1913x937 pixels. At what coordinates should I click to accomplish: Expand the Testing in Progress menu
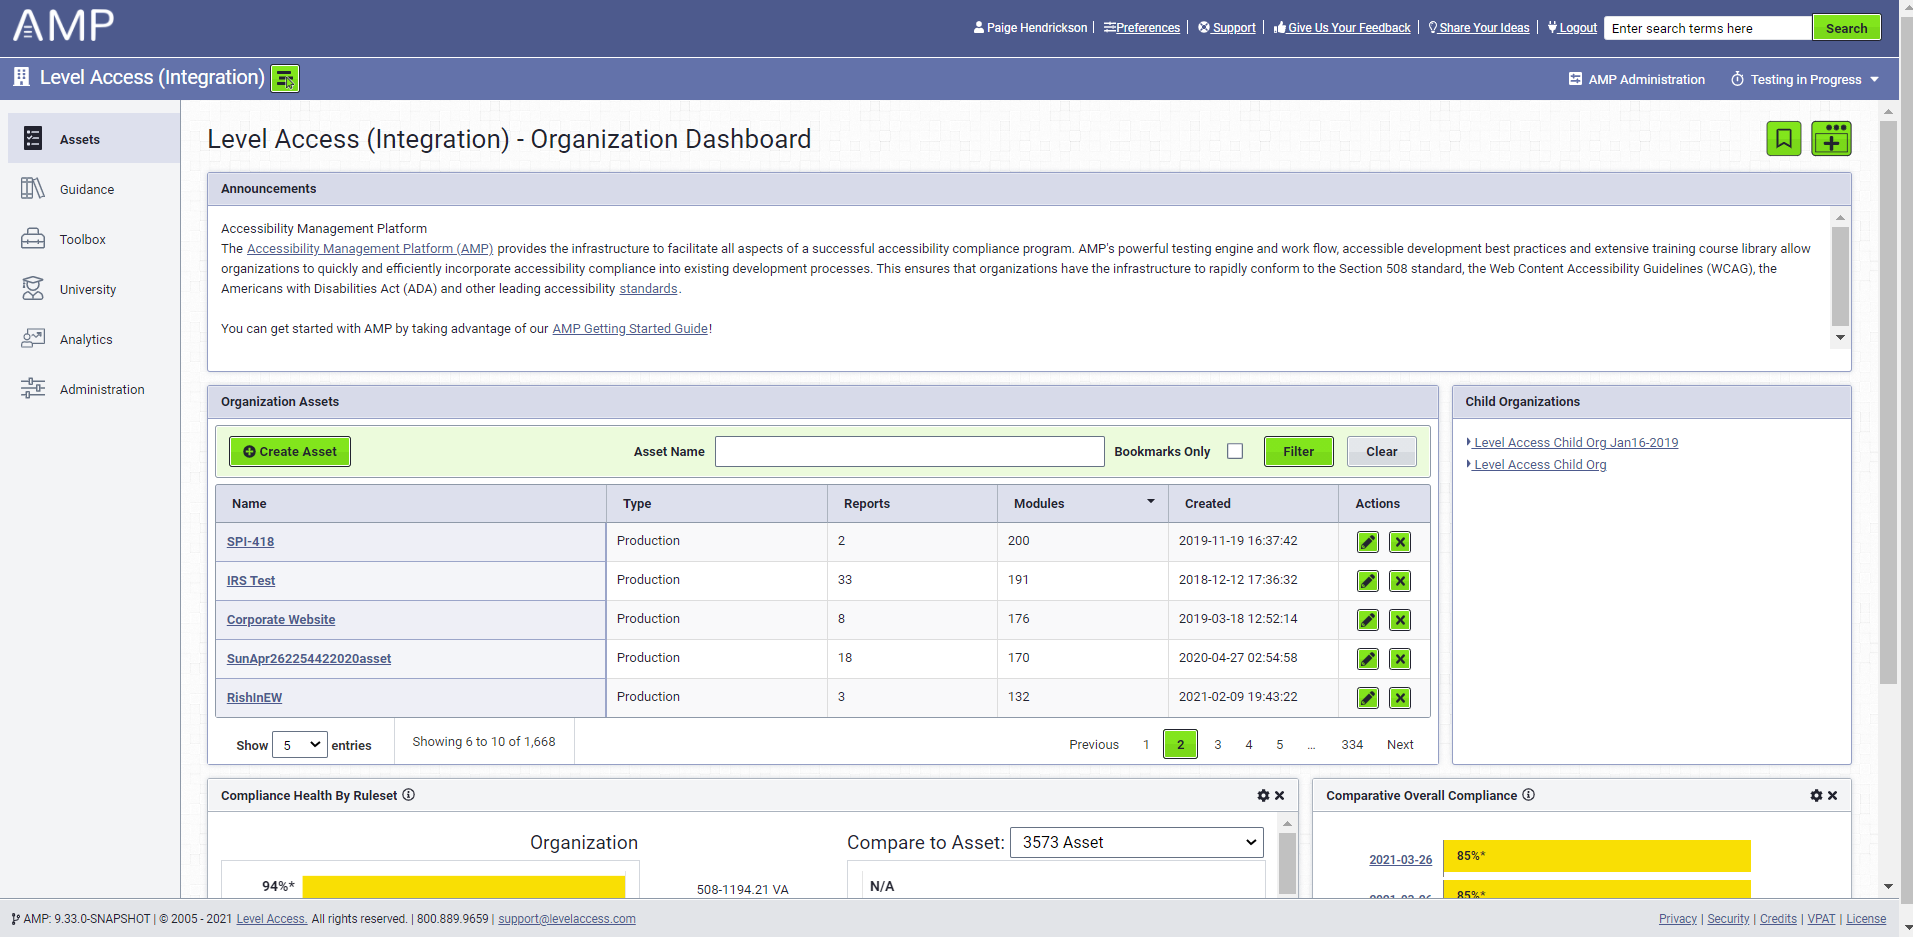coord(1806,80)
